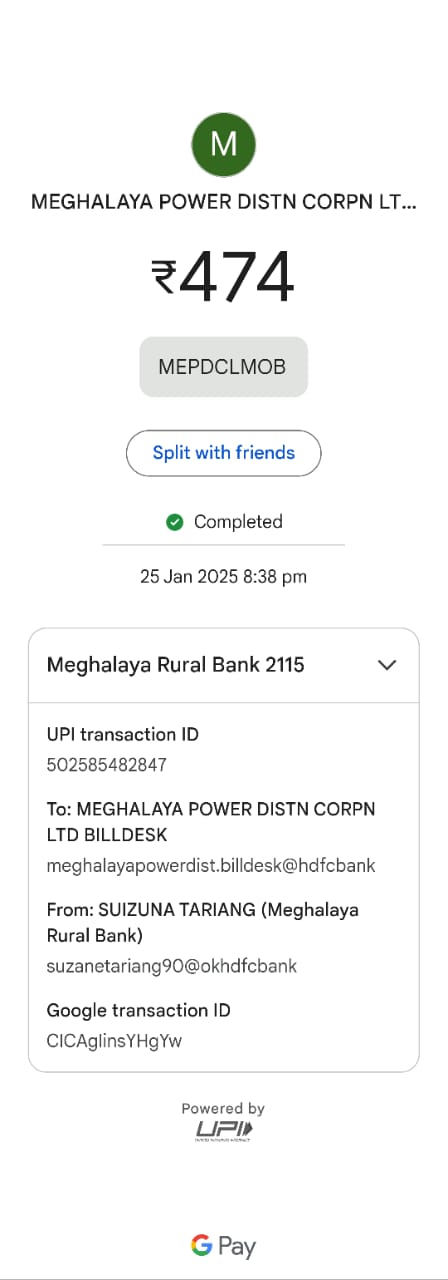Click the Completed status label
448x1280 pixels.
point(238,522)
